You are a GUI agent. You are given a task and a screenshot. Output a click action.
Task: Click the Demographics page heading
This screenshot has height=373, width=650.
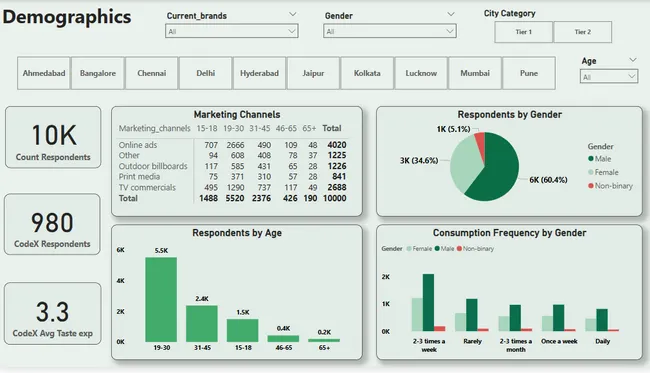tap(67, 17)
